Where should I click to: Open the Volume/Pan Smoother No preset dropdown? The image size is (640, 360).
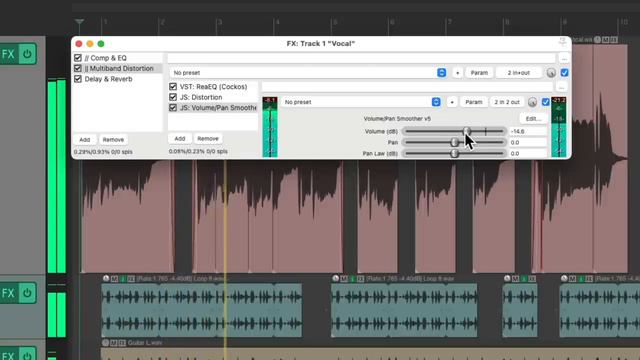click(x=360, y=102)
